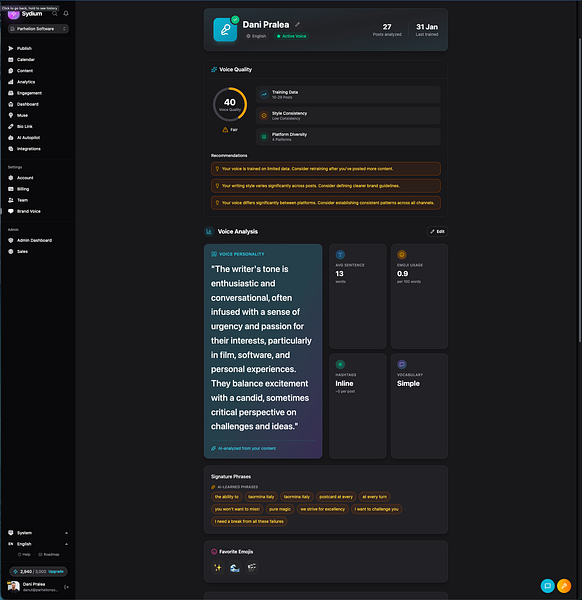
Task: Click the Vocabulary icon on the Simple card
Action: click(402, 364)
